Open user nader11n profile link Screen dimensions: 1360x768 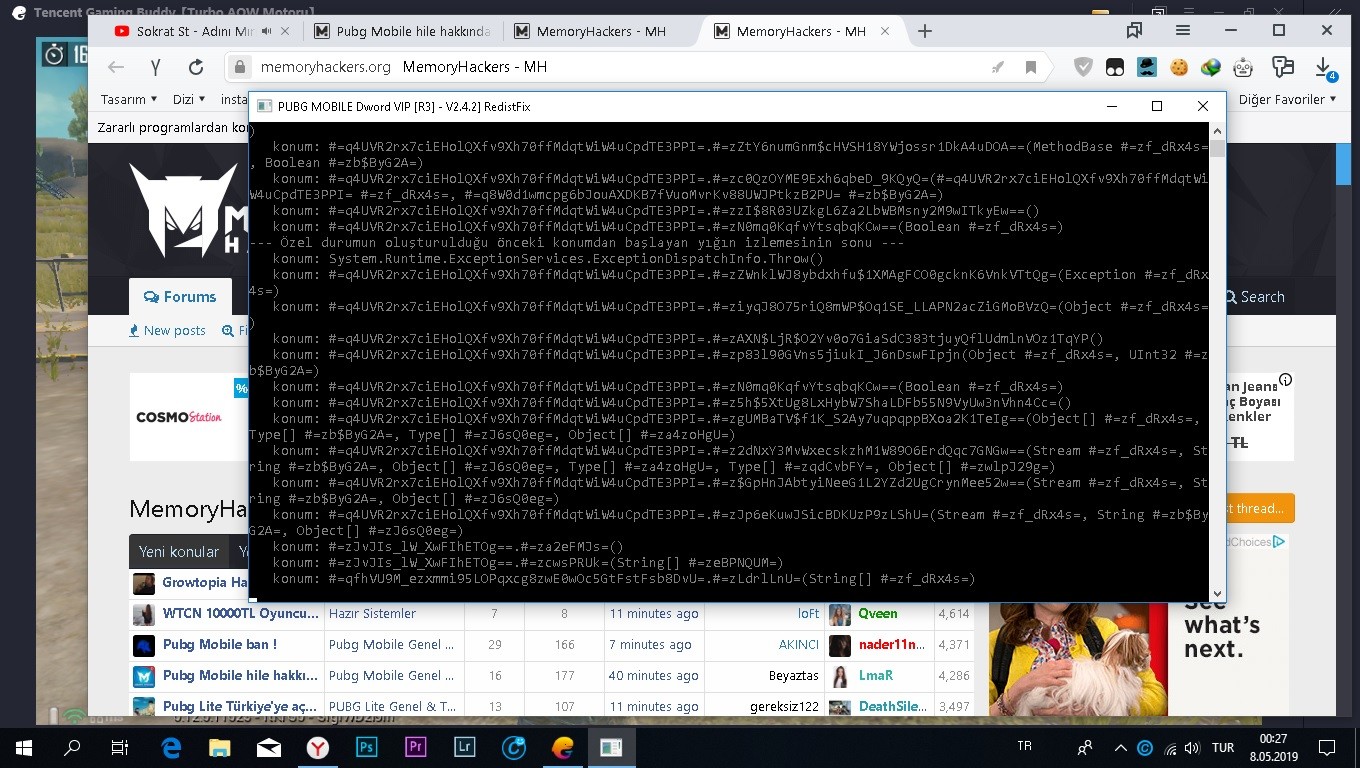tap(892, 644)
